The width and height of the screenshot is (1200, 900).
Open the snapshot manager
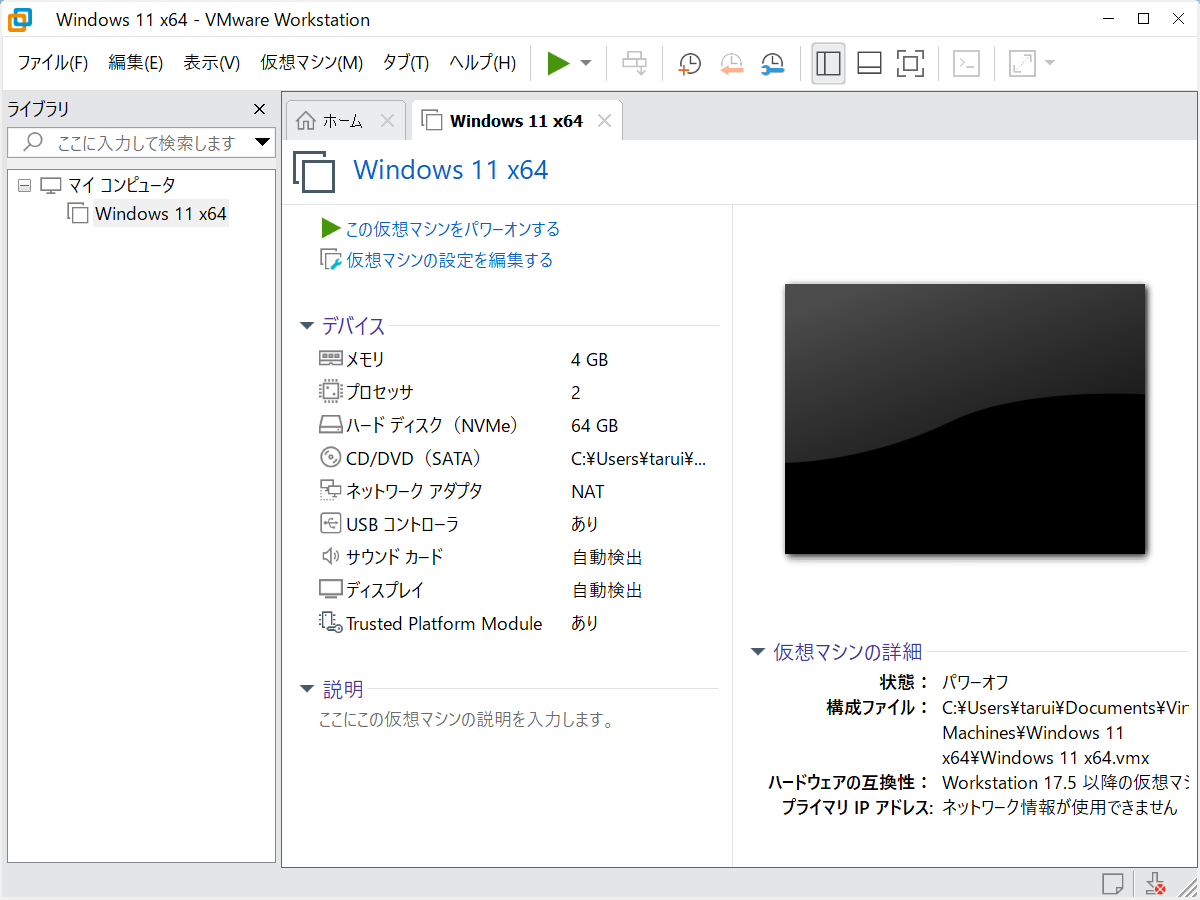pos(771,62)
